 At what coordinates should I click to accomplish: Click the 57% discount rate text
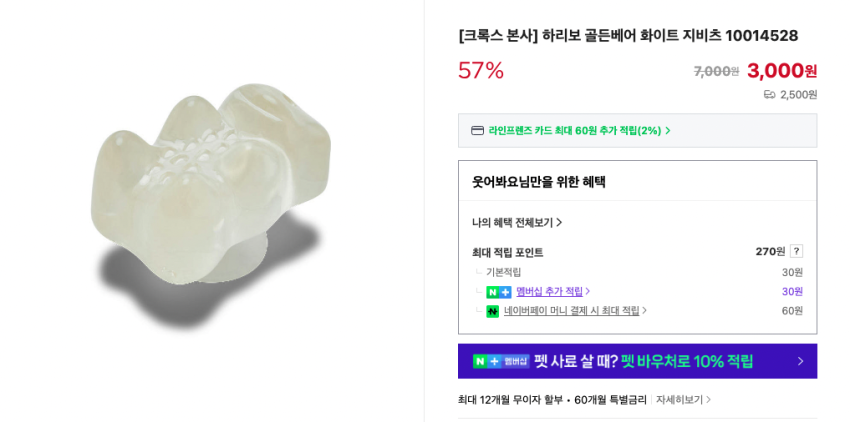tap(481, 71)
